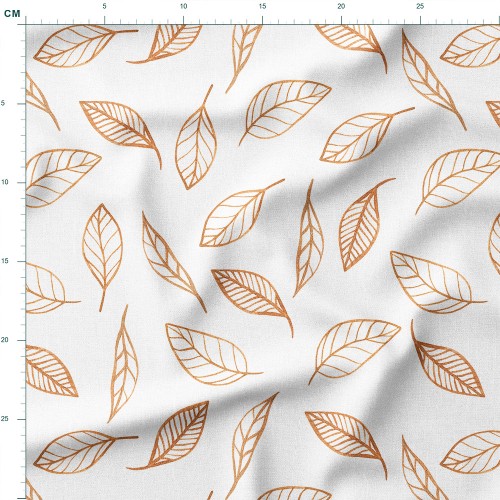
Task: Select the wide leaf below horizontal ruler's 15 mark
Action: tap(285, 112)
